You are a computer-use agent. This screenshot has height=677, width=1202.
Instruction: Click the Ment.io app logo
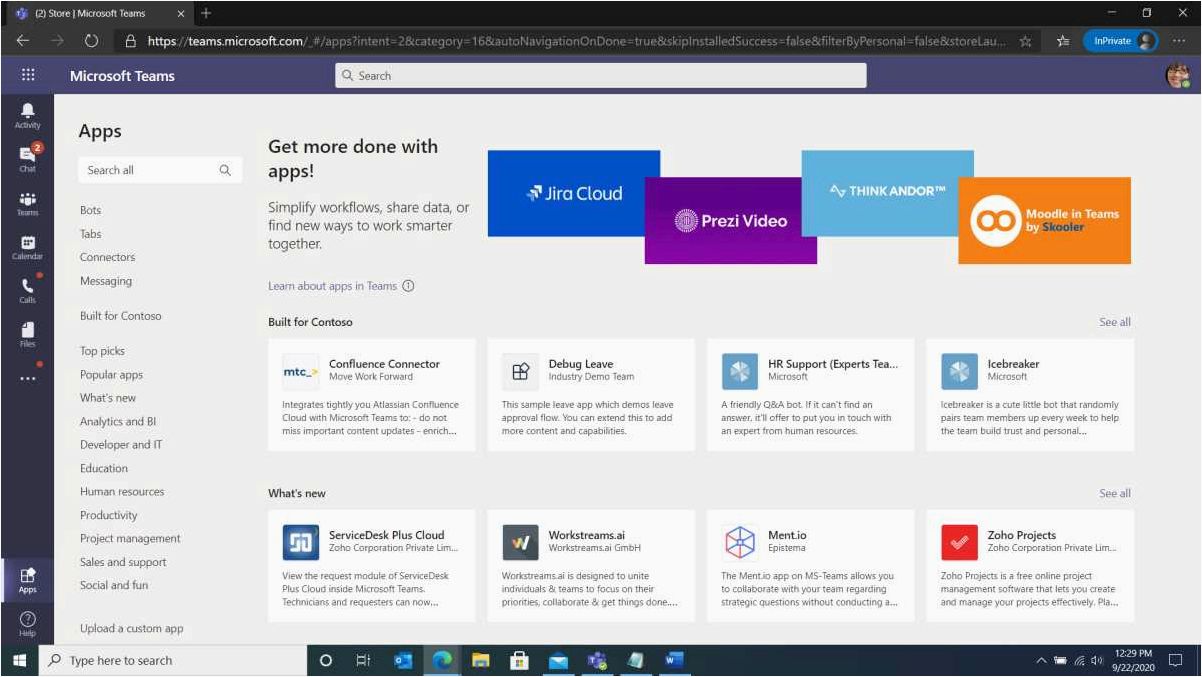coord(740,542)
